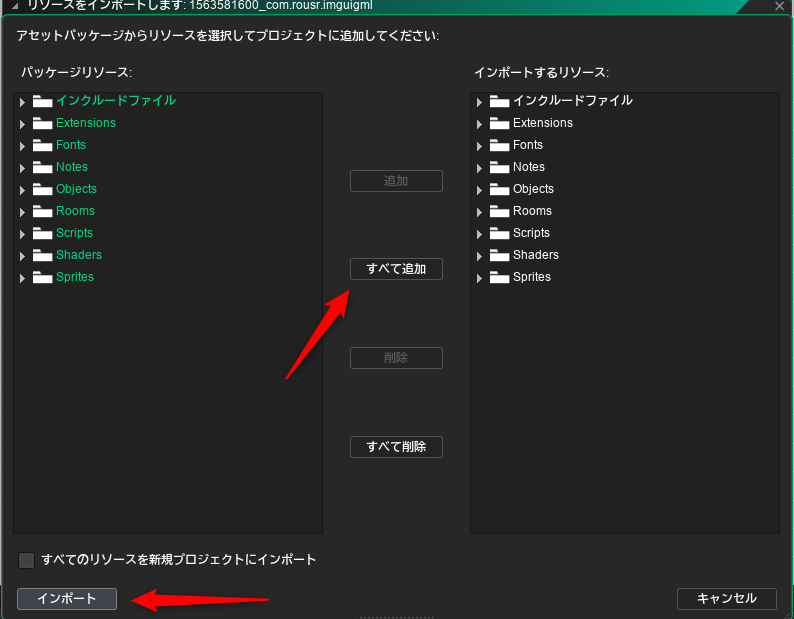Select green Objects label in package resources
The width and height of the screenshot is (794, 619).
76,189
